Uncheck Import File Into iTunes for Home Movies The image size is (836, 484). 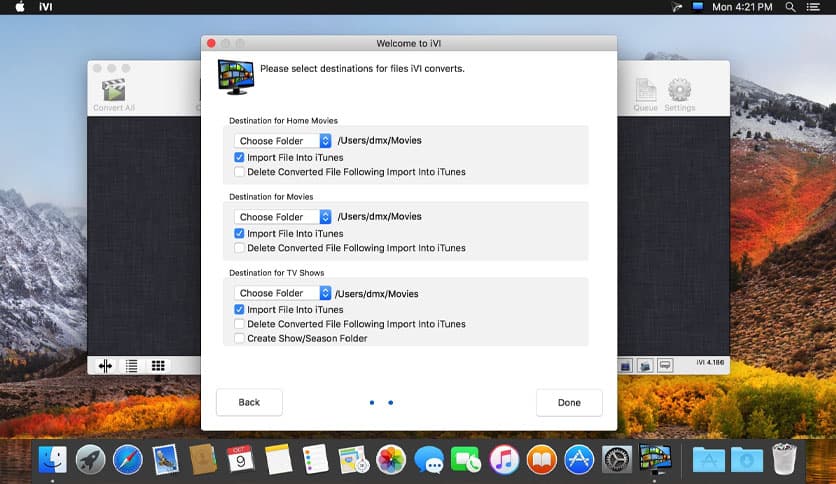239,157
